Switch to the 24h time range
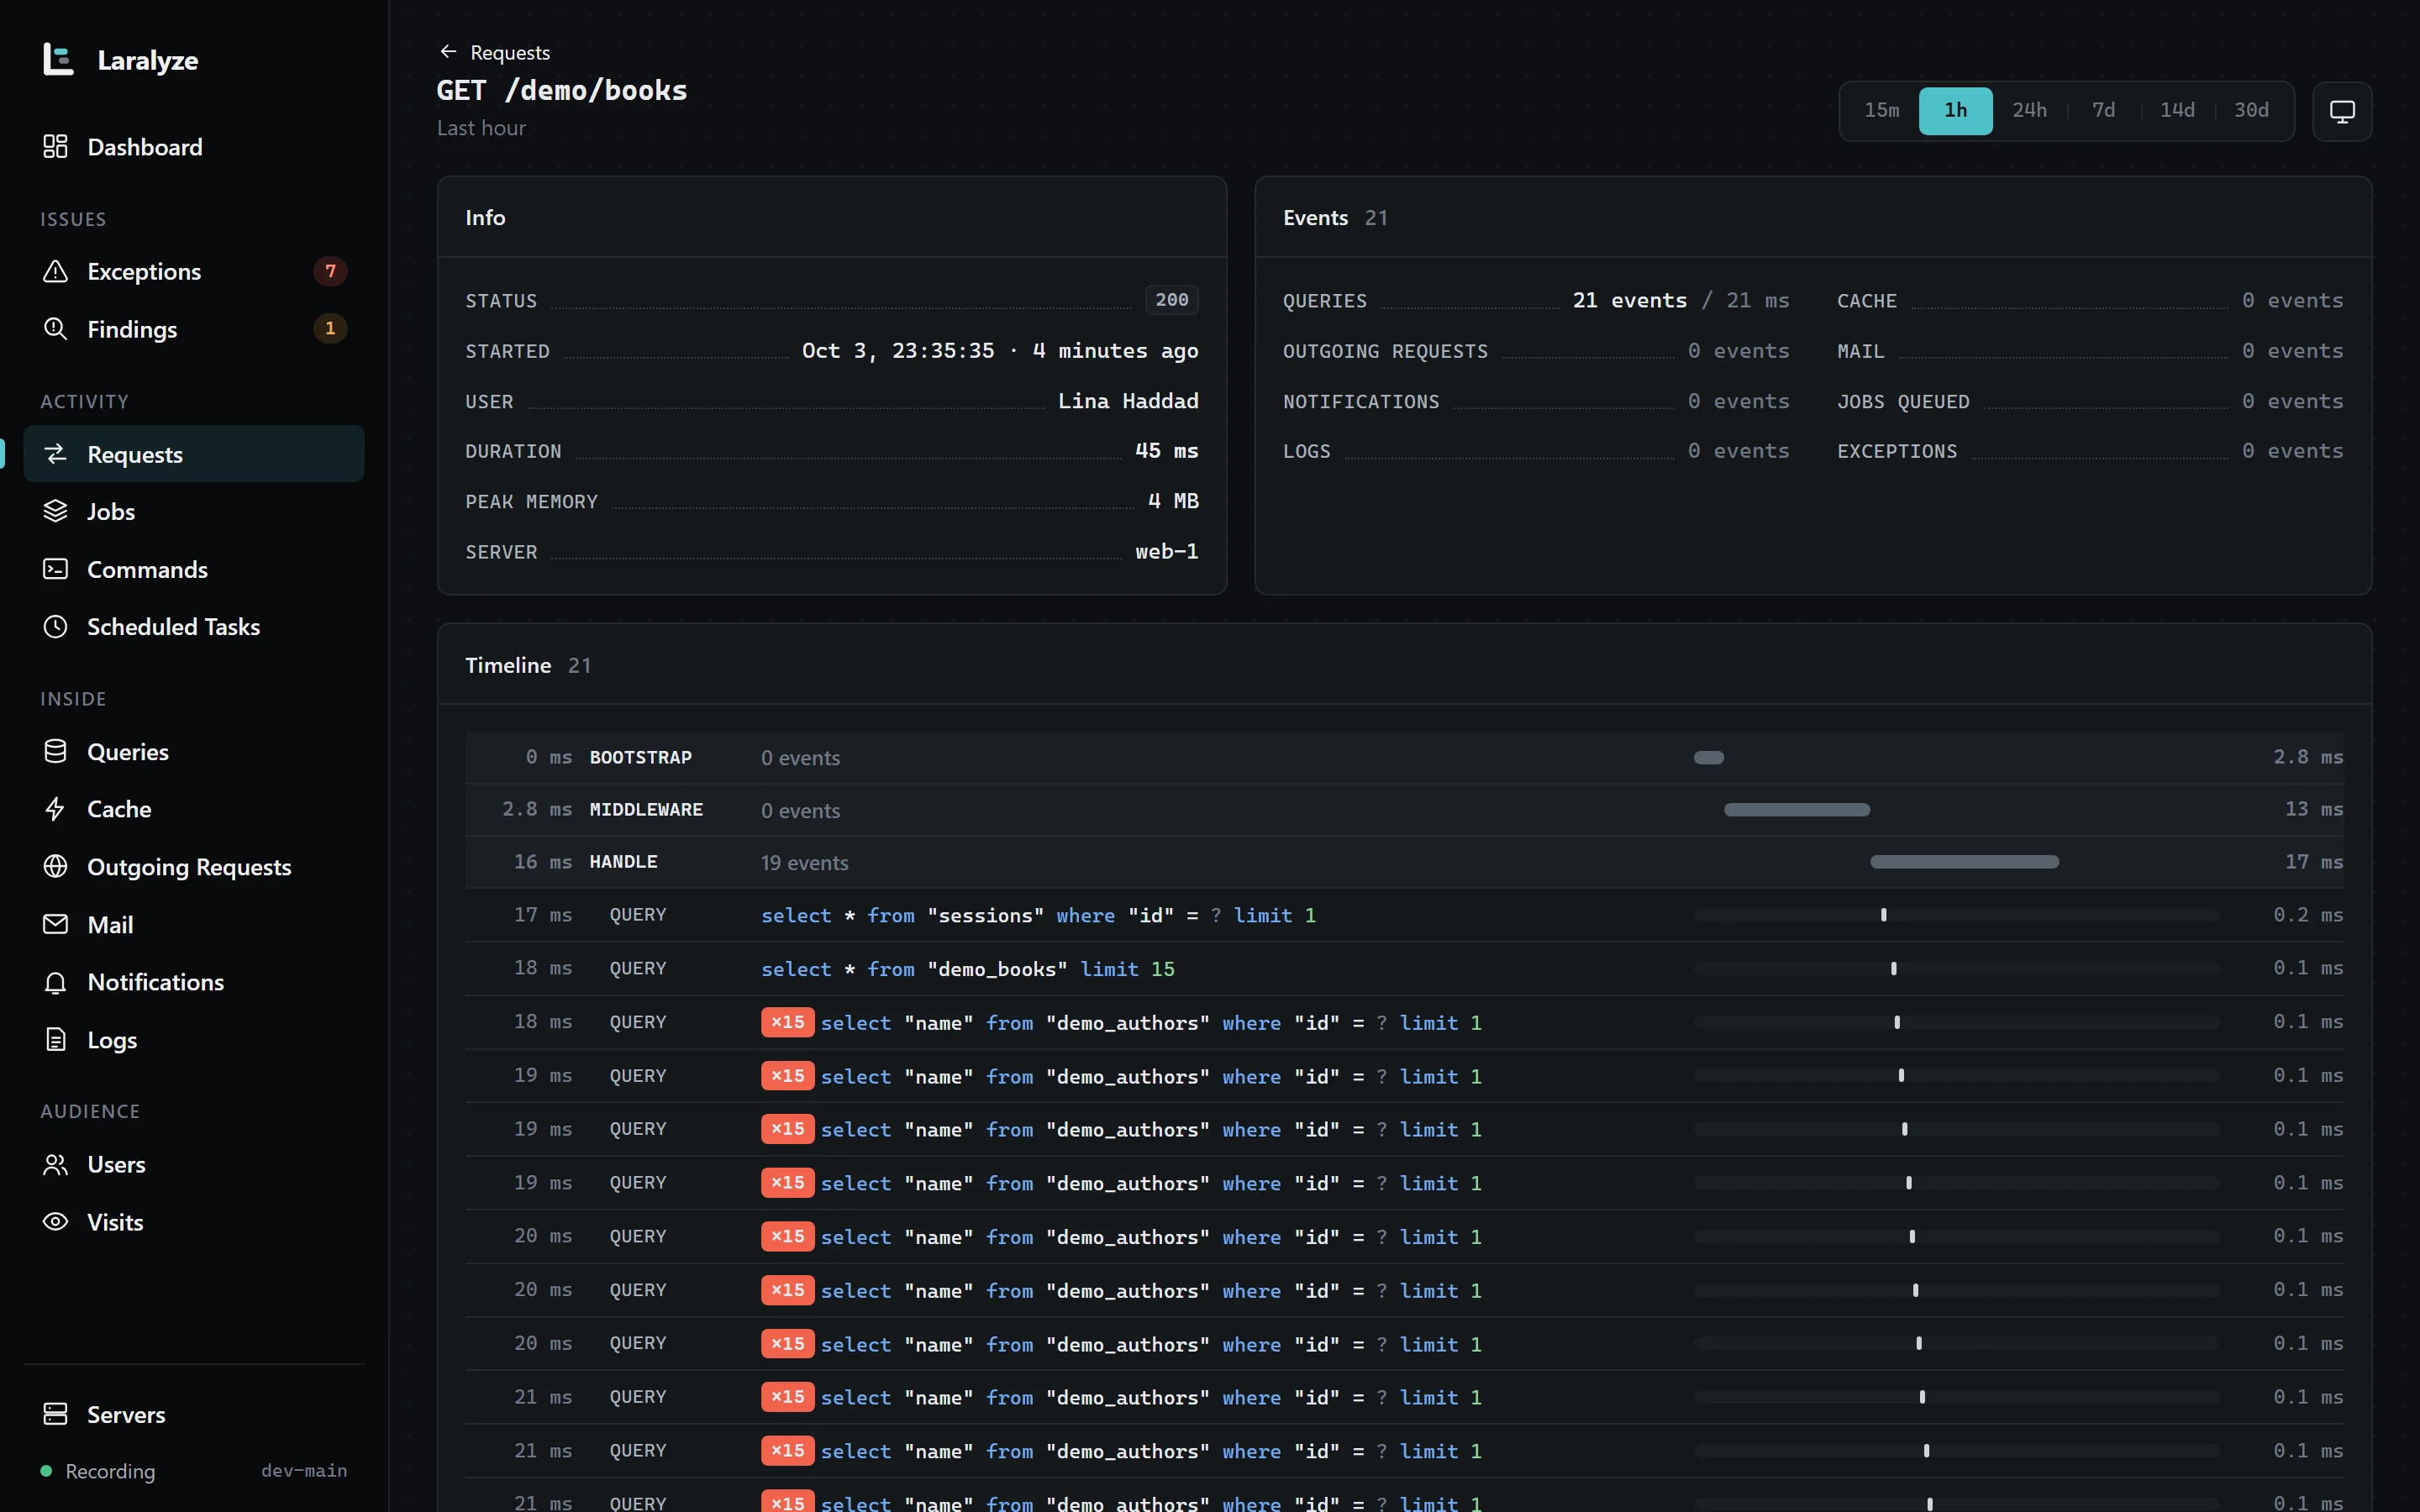2420x1512 pixels. click(x=2029, y=110)
